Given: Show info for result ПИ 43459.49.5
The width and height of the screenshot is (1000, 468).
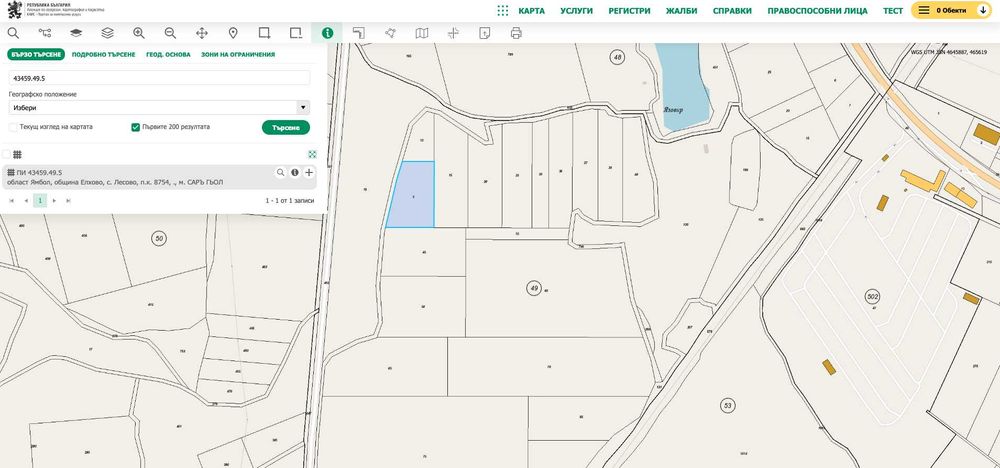Looking at the screenshot, I should [x=295, y=172].
